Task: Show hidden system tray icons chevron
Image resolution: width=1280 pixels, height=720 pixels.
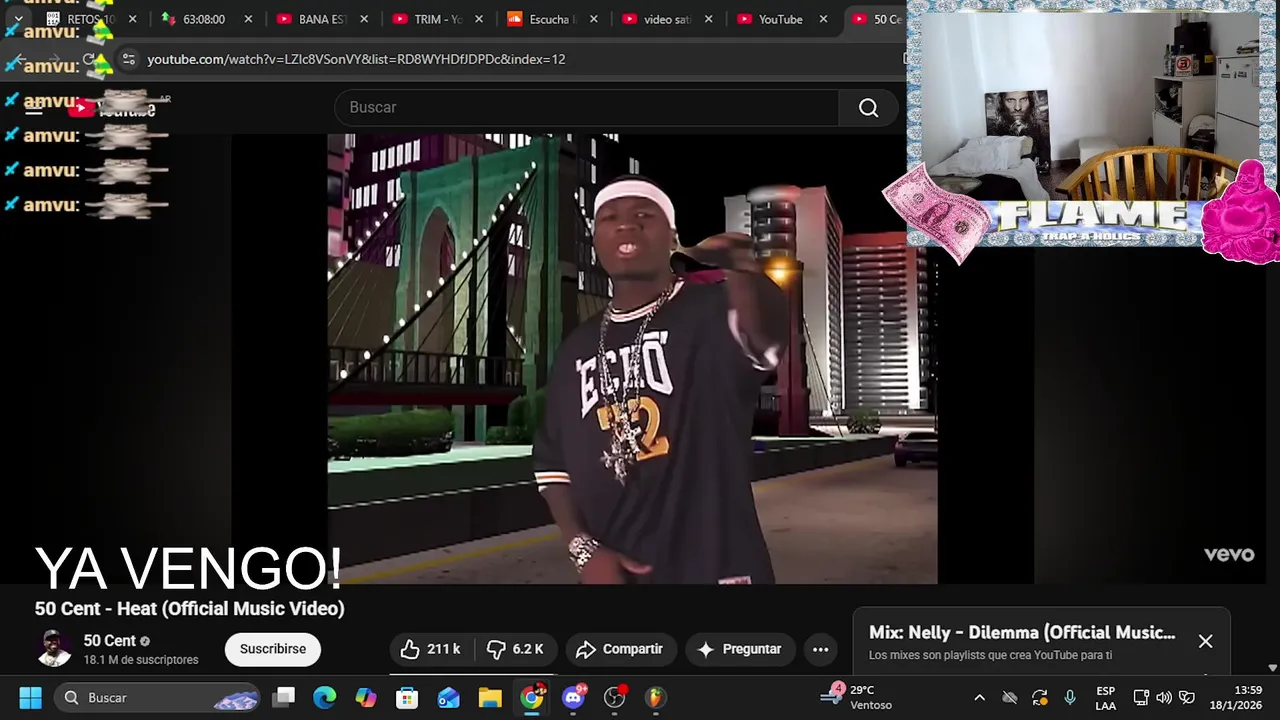Action: tap(980, 697)
